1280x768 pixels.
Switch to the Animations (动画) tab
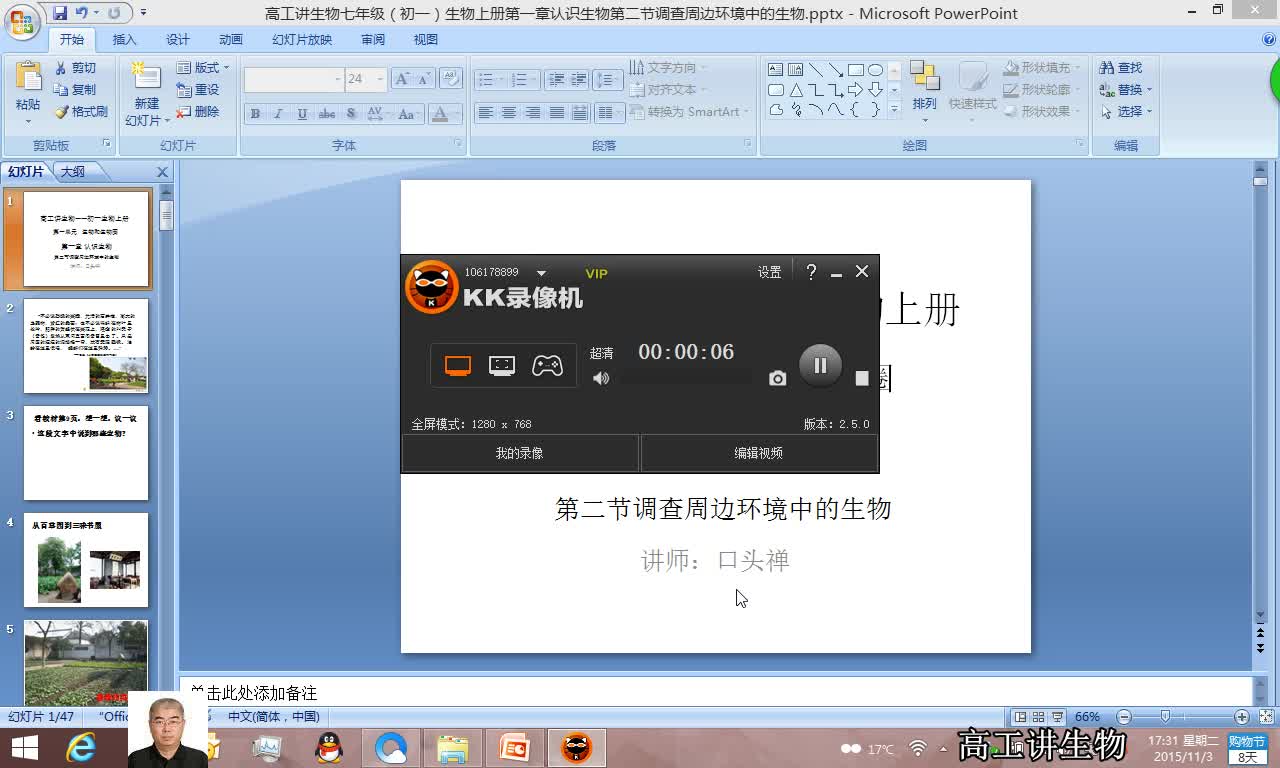click(x=231, y=40)
